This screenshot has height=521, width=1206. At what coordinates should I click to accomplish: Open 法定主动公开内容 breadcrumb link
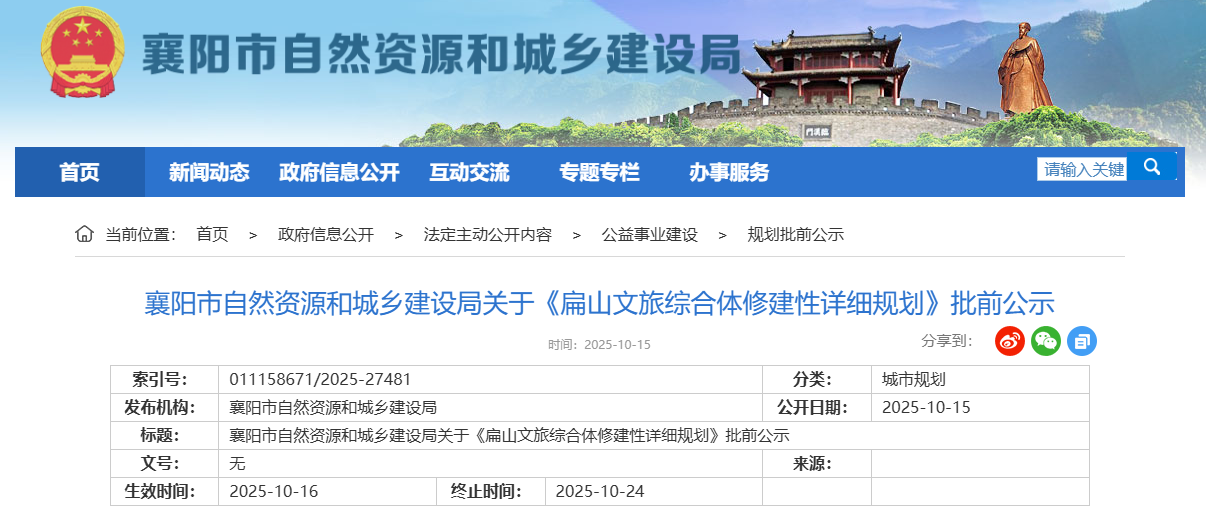pyautogui.click(x=488, y=235)
